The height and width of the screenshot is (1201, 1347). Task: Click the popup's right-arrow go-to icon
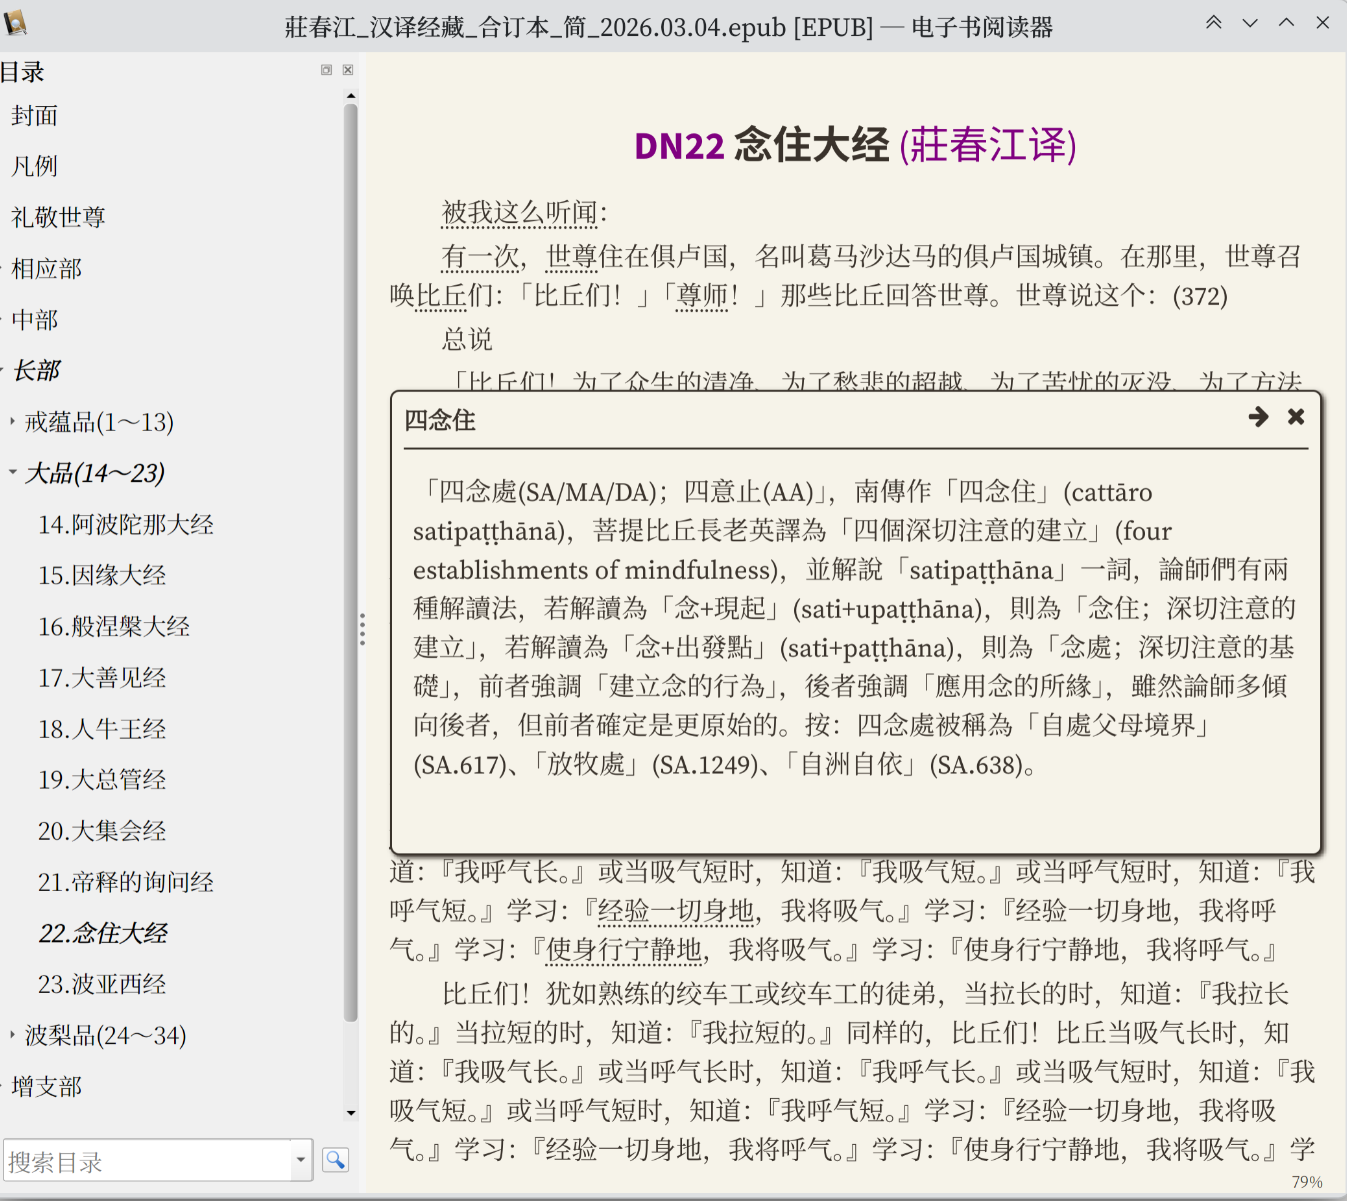pos(1258,417)
